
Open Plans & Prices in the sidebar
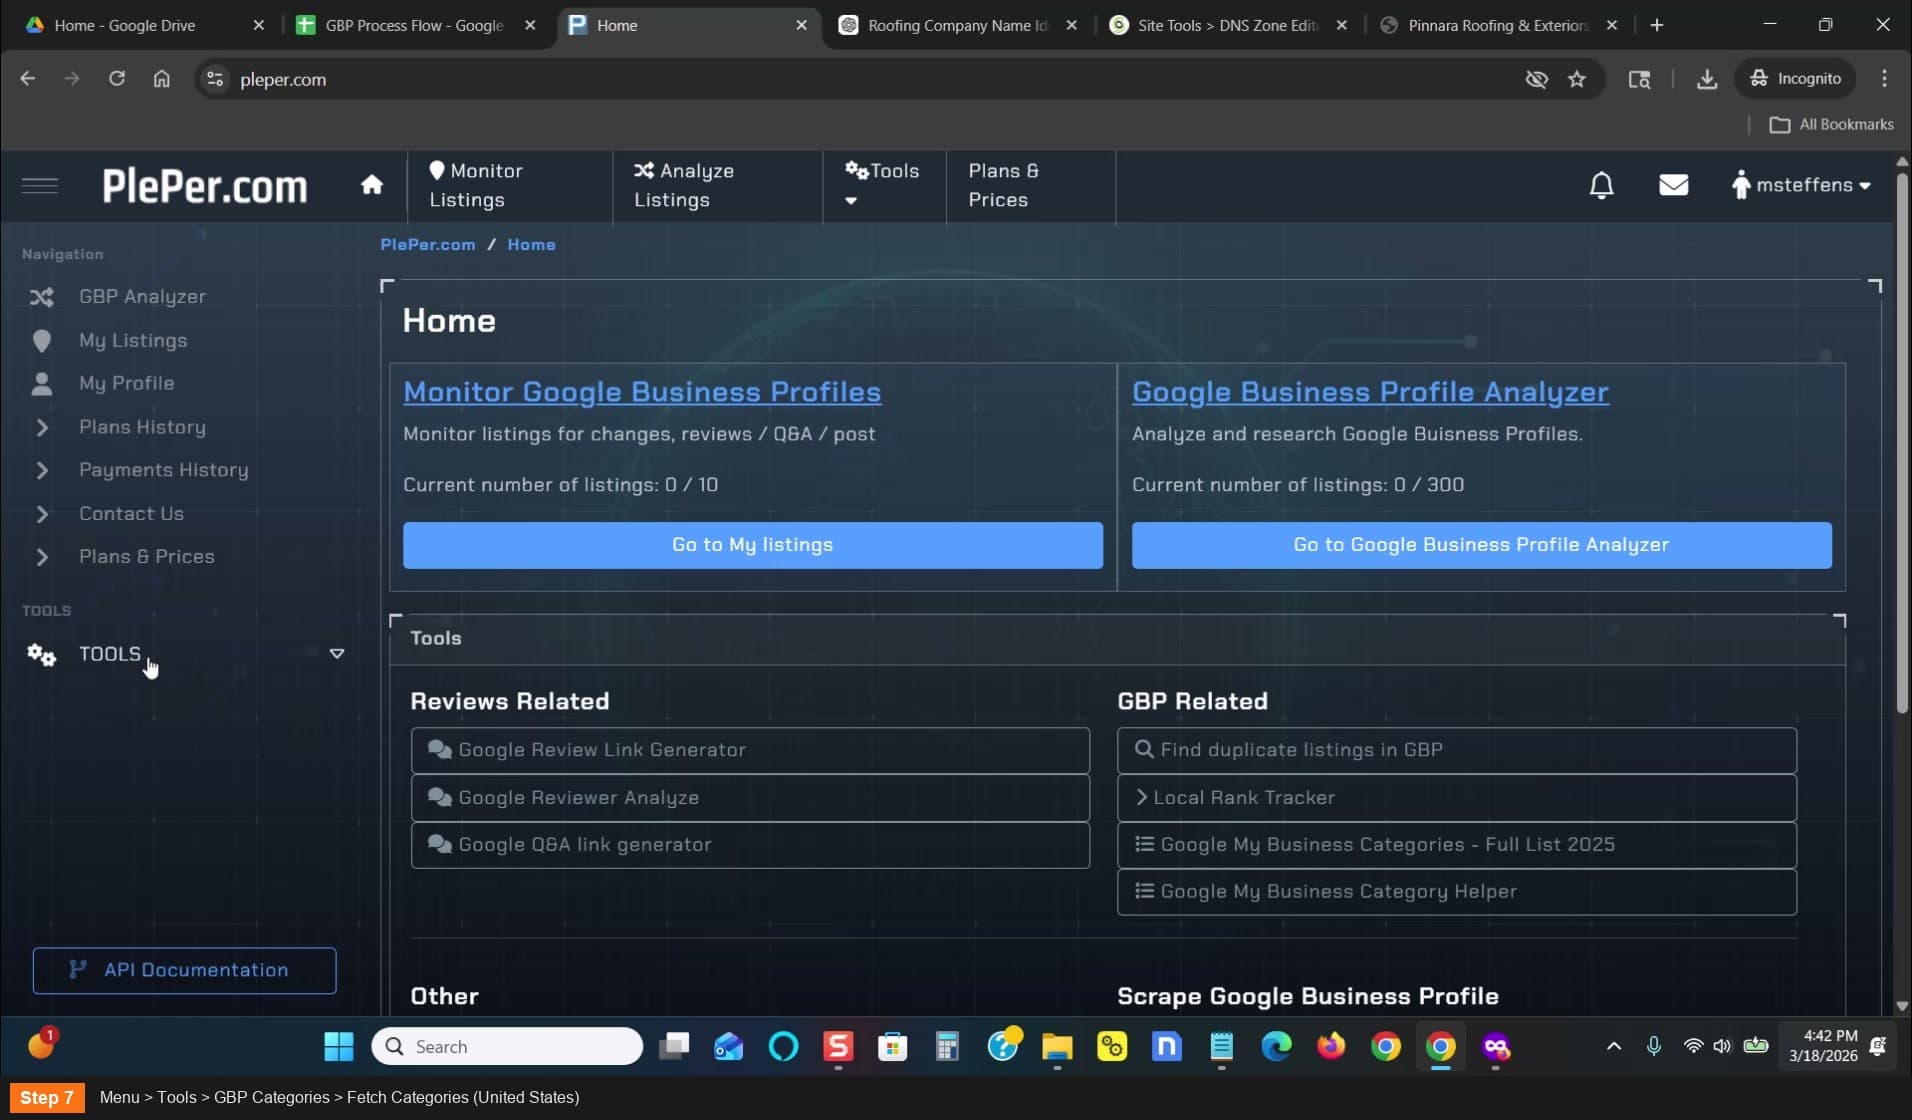(x=146, y=557)
